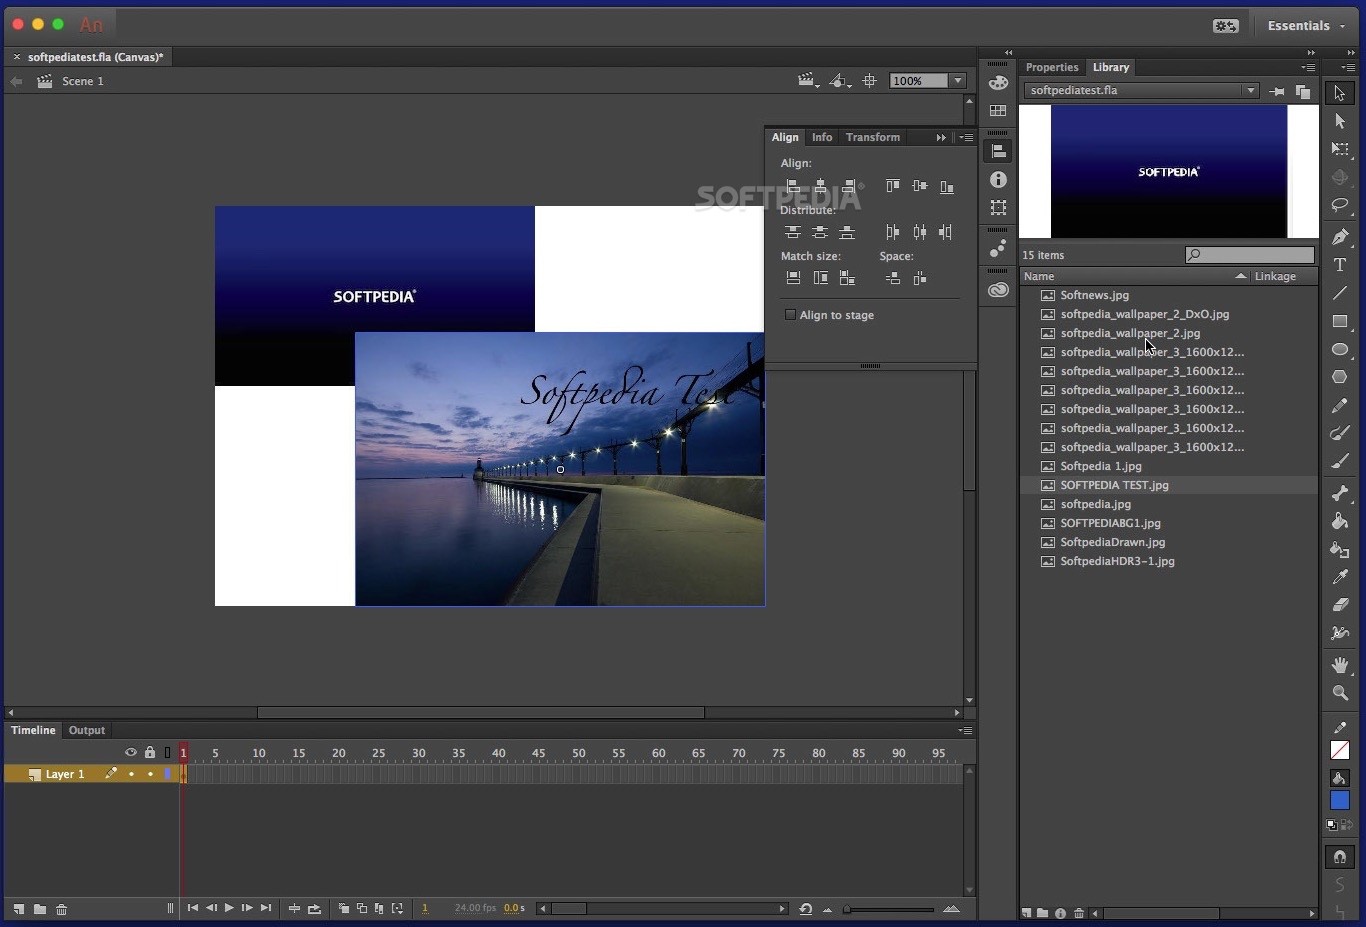
Task: Toggle Layer 1 visibility dot
Action: tap(131, 774)
